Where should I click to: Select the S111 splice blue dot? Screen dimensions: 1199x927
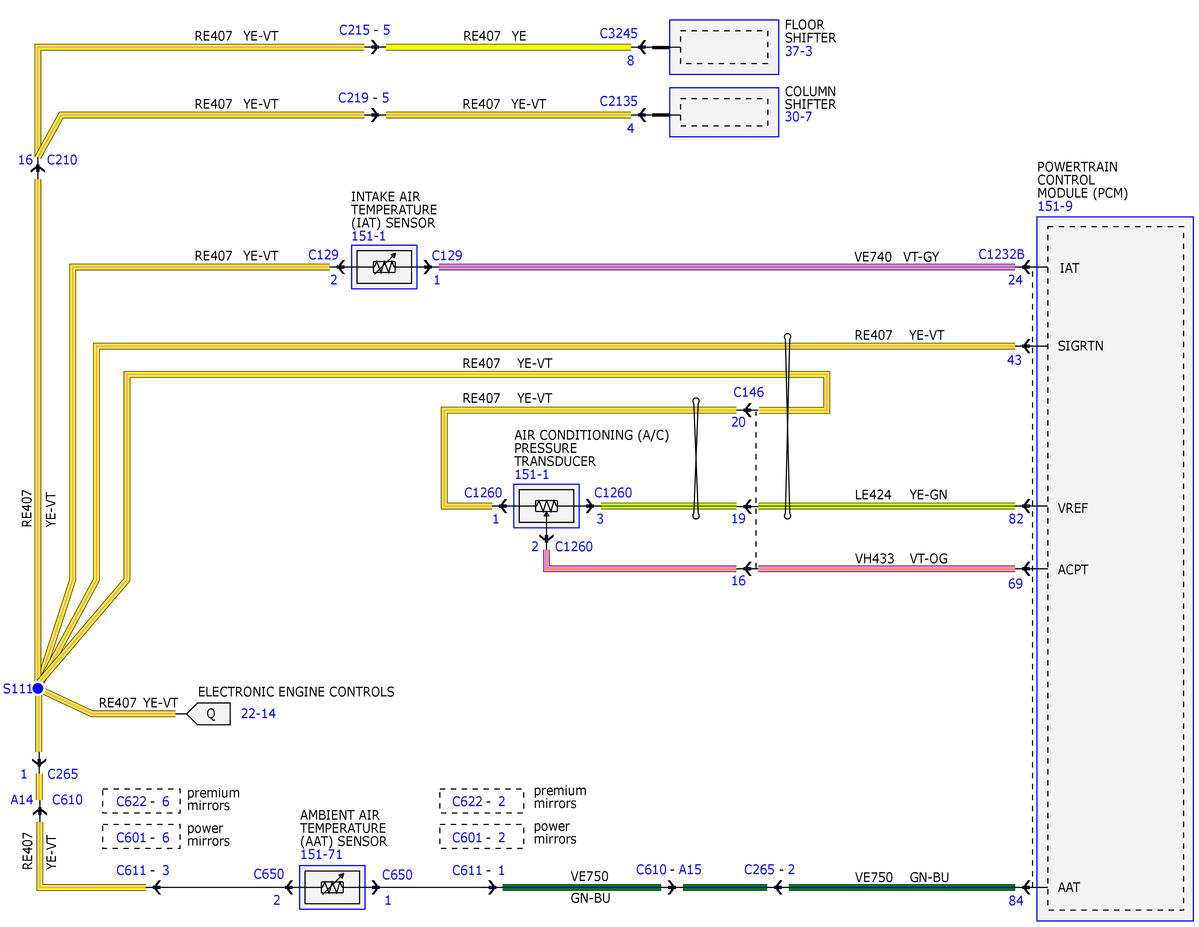coord(37,688)
